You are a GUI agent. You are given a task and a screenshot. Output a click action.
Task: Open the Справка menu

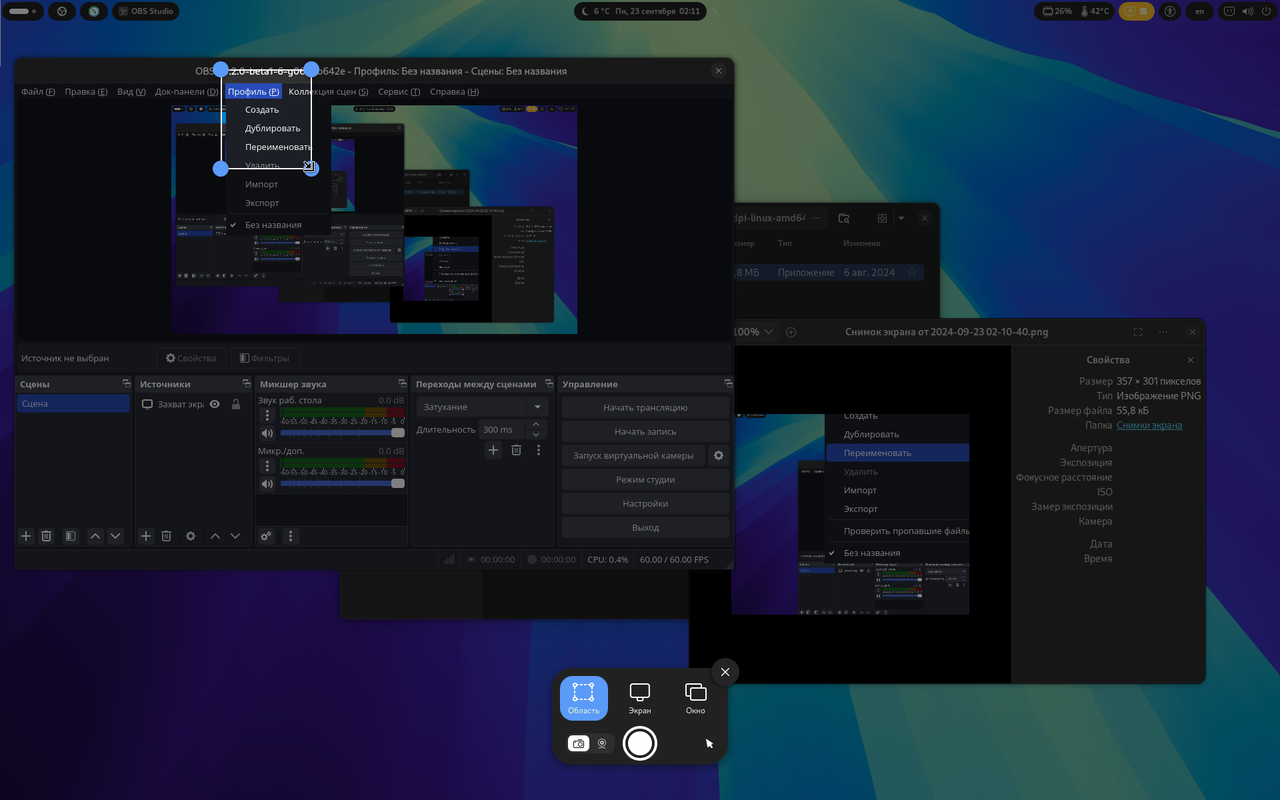point(454,92)
